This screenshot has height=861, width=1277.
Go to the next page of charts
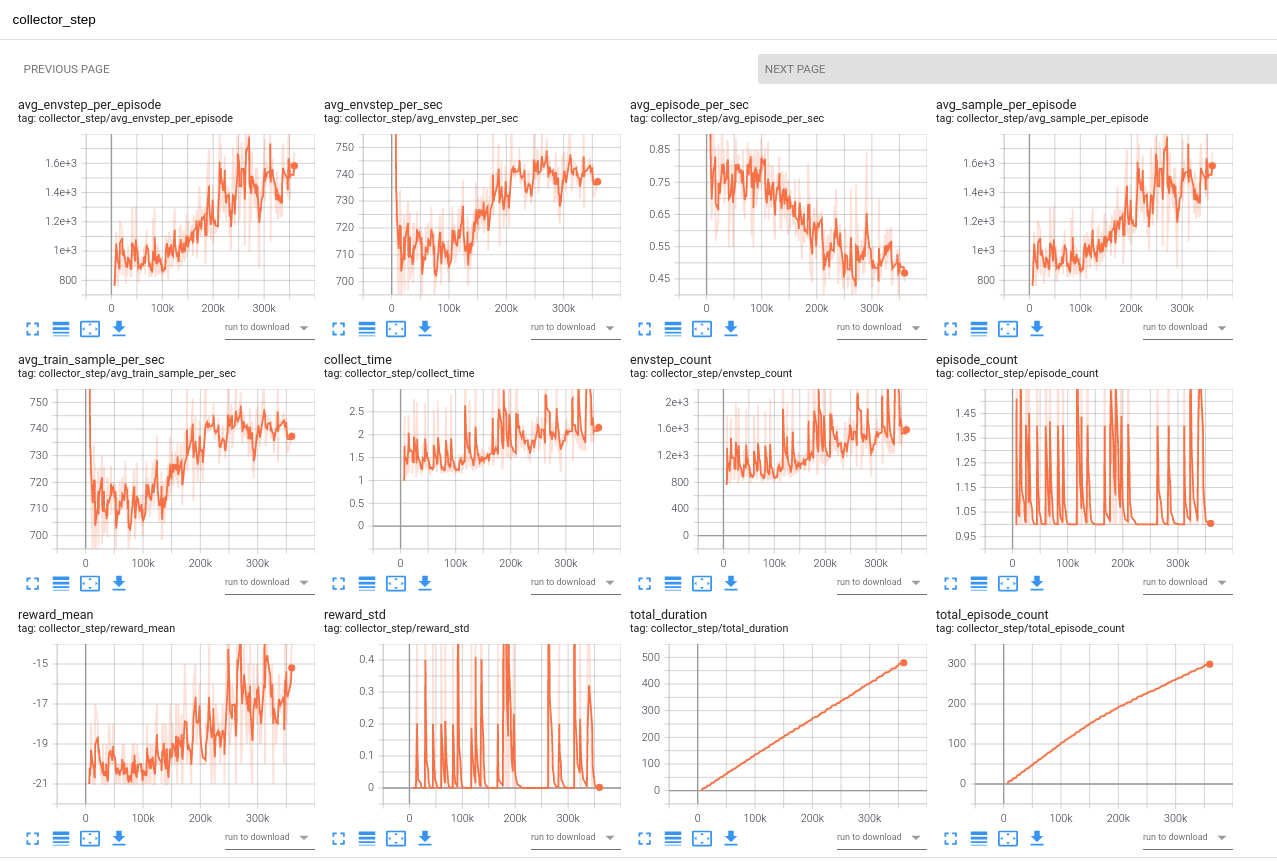pos(1017,69)
